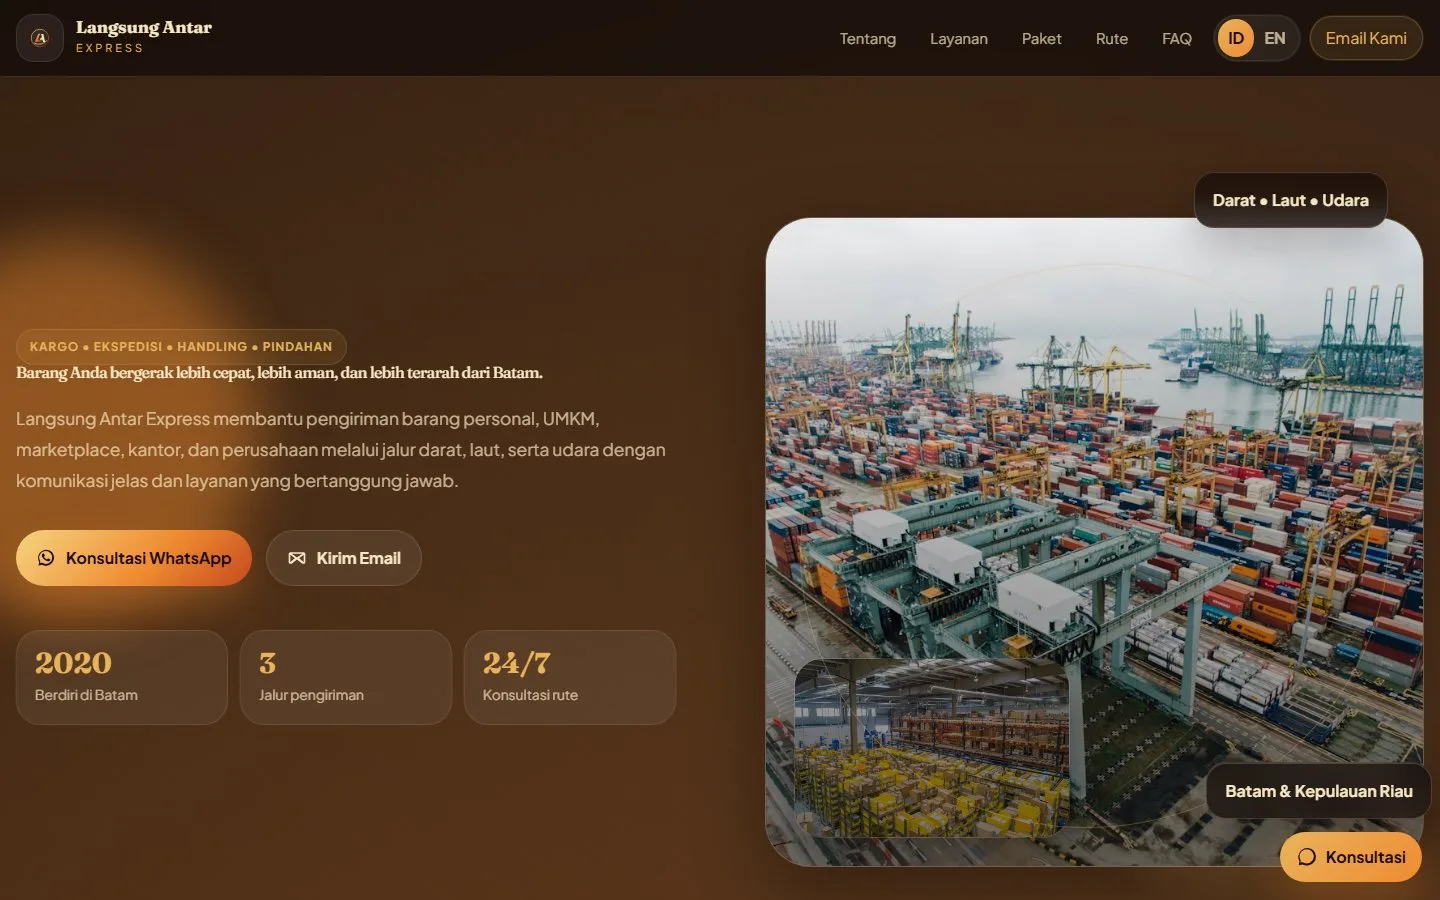Open the Paket nav link
Viewport: 1440px width, 900px height.
click(x=1042, y=38)
